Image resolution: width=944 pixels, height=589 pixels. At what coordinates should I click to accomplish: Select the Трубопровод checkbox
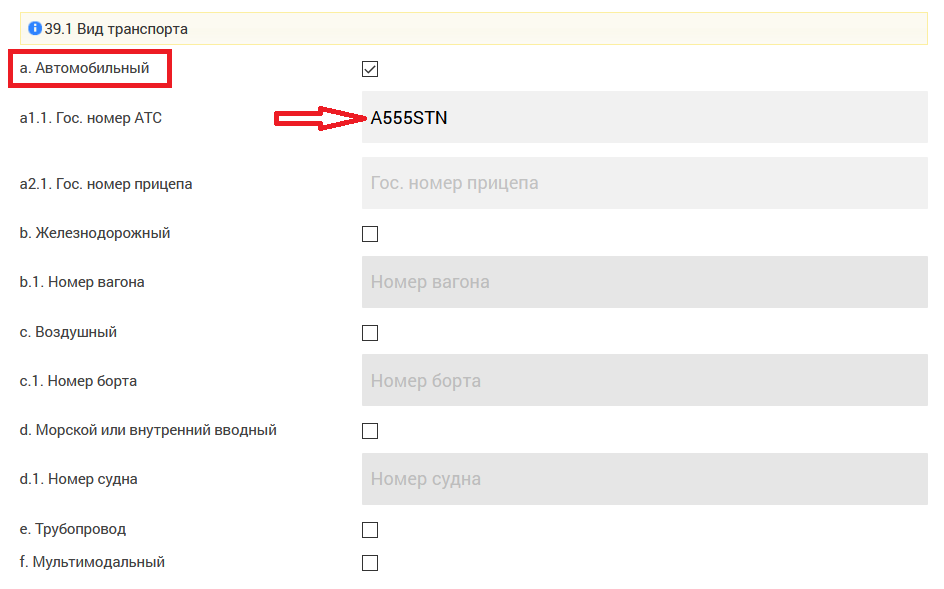pos(370,530)
